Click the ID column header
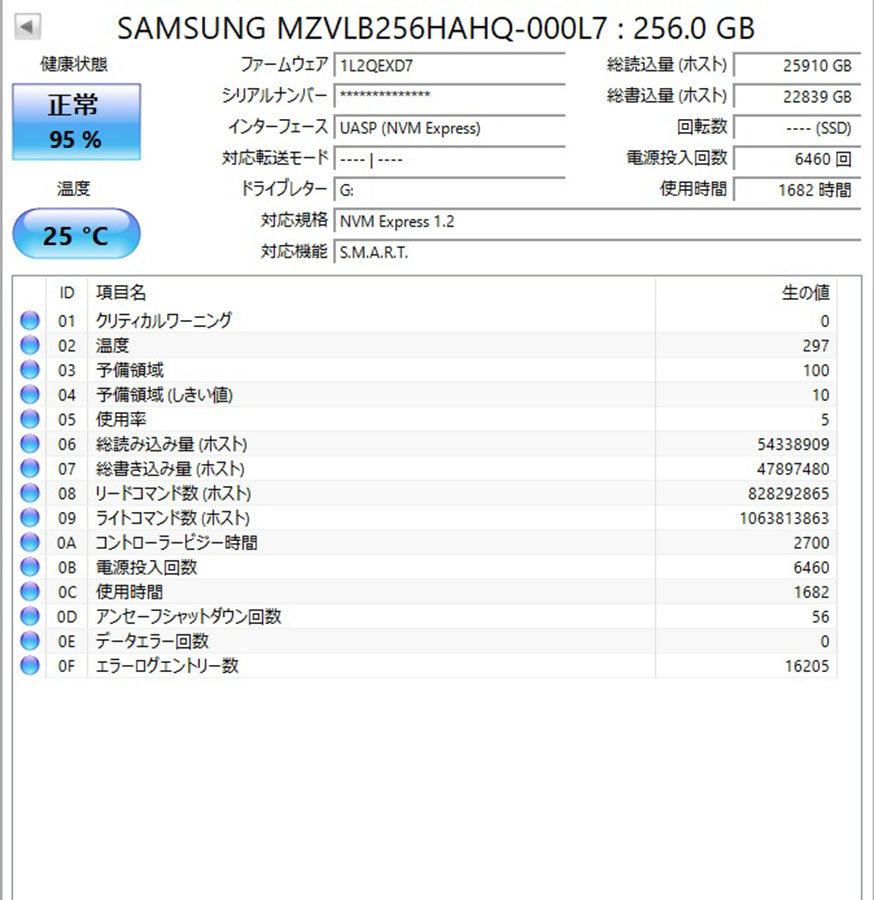 click(67, 293)
